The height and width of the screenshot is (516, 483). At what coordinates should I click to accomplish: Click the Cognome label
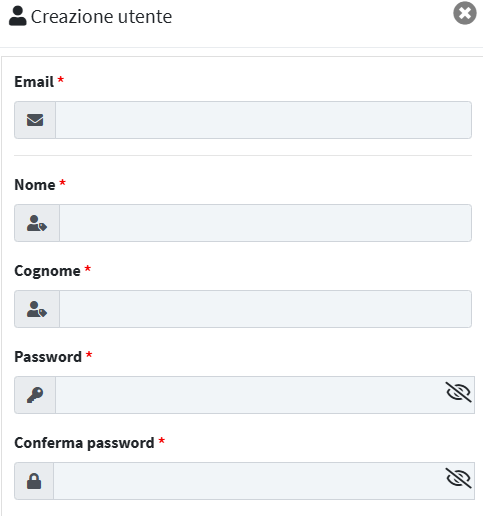click(47, 271)
